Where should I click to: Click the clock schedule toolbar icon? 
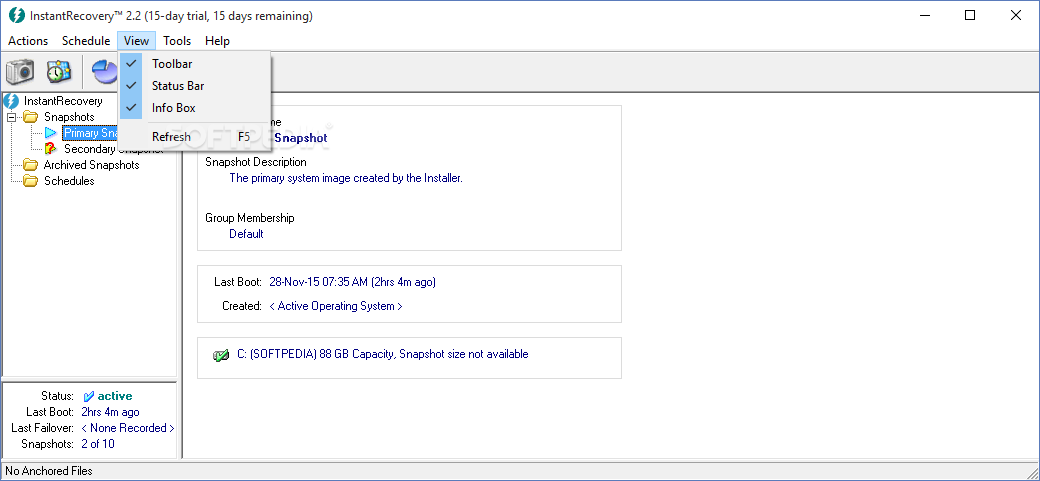[x=58, y=71]
